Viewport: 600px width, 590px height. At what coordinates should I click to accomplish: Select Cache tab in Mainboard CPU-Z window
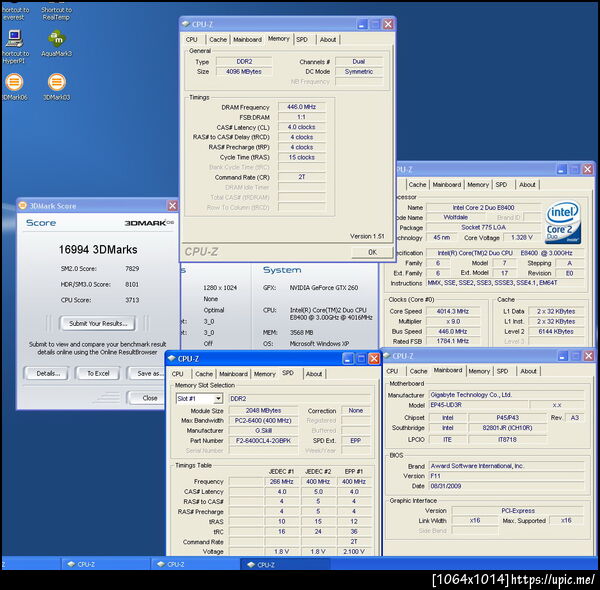418,371
